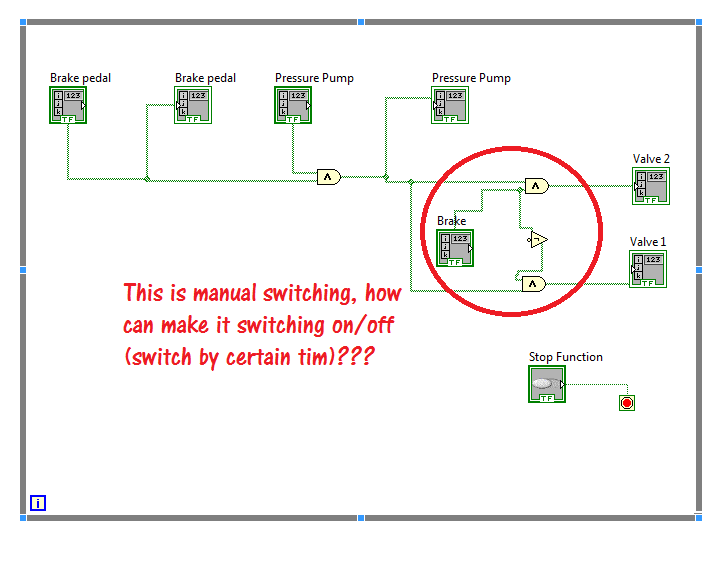Click the top-center loop resize handle
The image size is (727, 563).
point(361,22)
